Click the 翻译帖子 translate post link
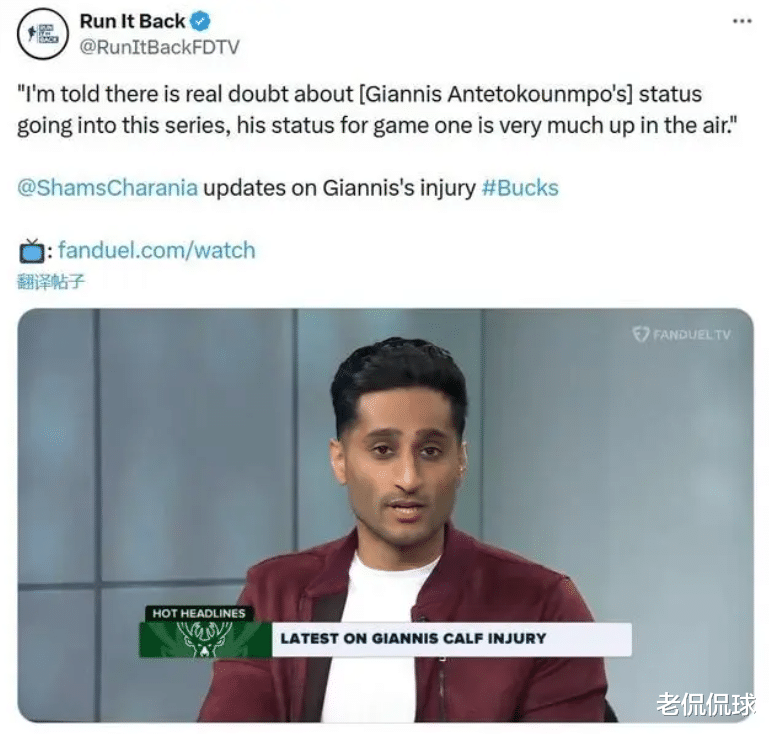The height and width of the screenshot is (734, 769). (51, 282)
